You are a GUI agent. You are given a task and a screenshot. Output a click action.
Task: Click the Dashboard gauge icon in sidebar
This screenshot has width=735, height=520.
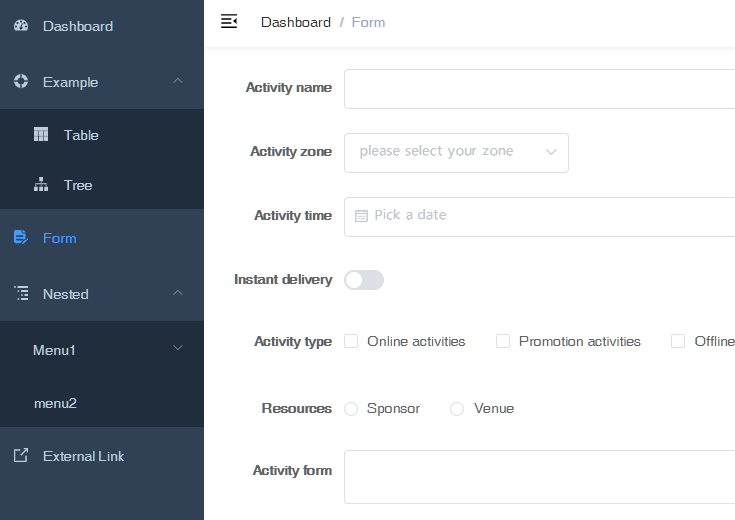pyautogui.click(x=21, y=26)
